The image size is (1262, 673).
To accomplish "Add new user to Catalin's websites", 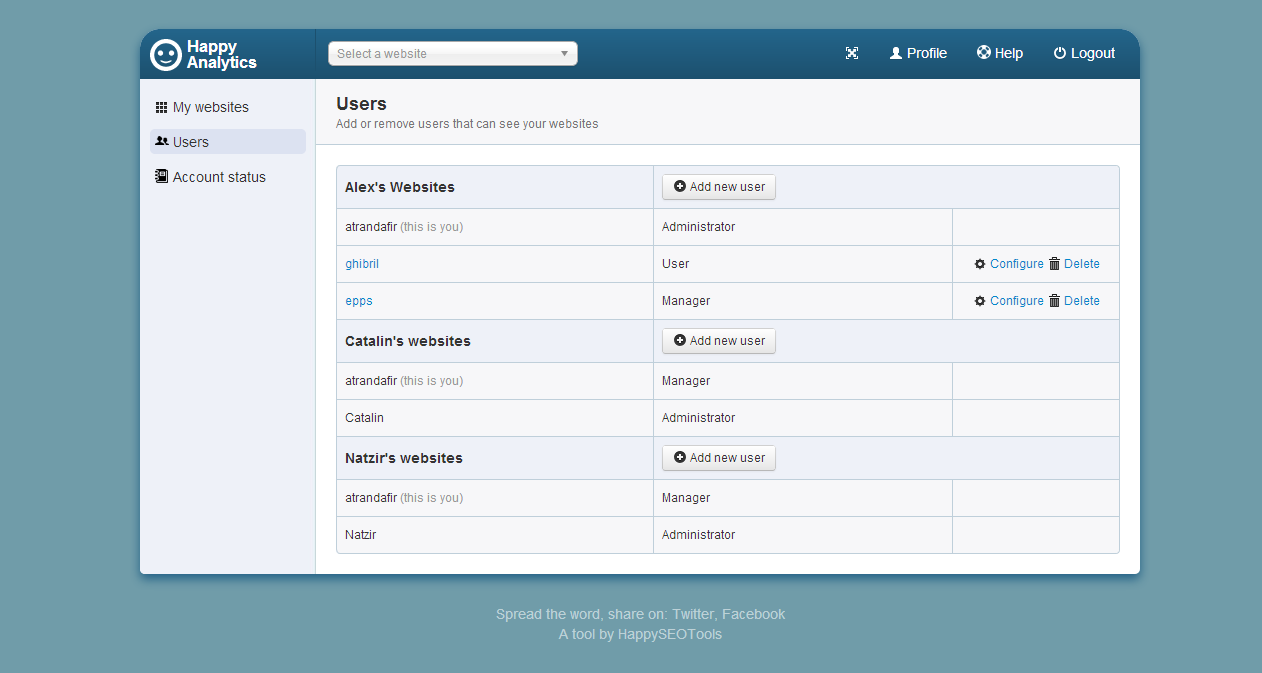I will [718, 341].
